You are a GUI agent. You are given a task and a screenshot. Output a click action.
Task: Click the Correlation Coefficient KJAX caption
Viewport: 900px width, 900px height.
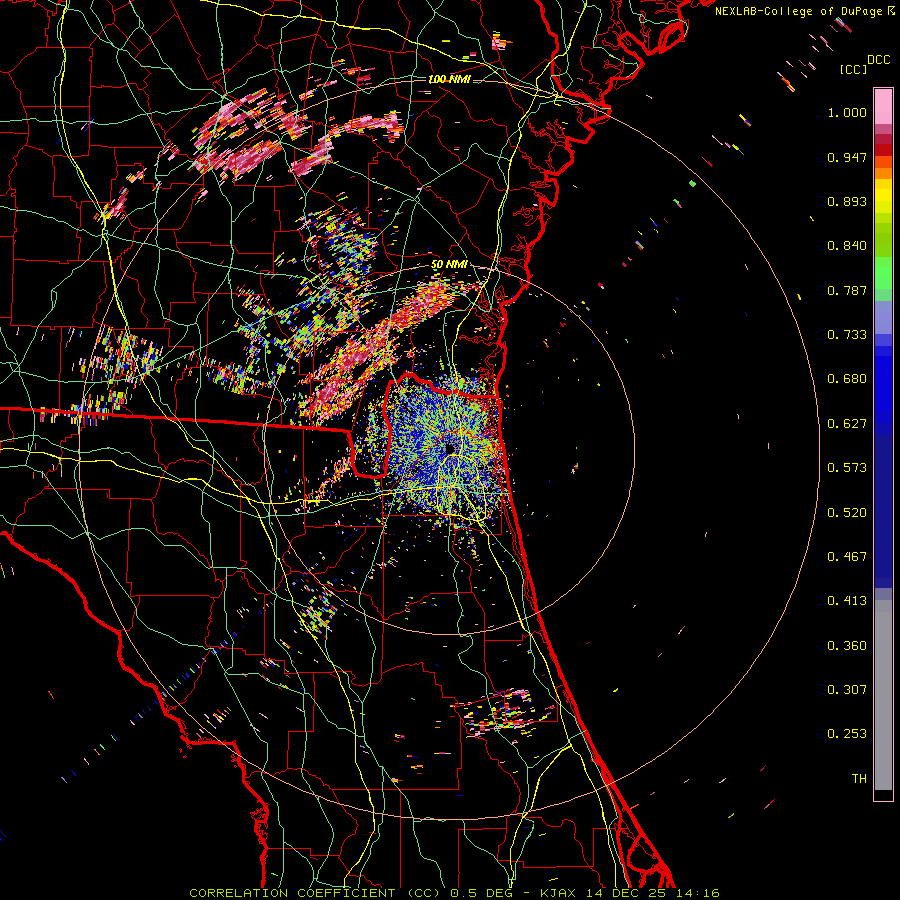pyautogui.click(x=454, y=893)
